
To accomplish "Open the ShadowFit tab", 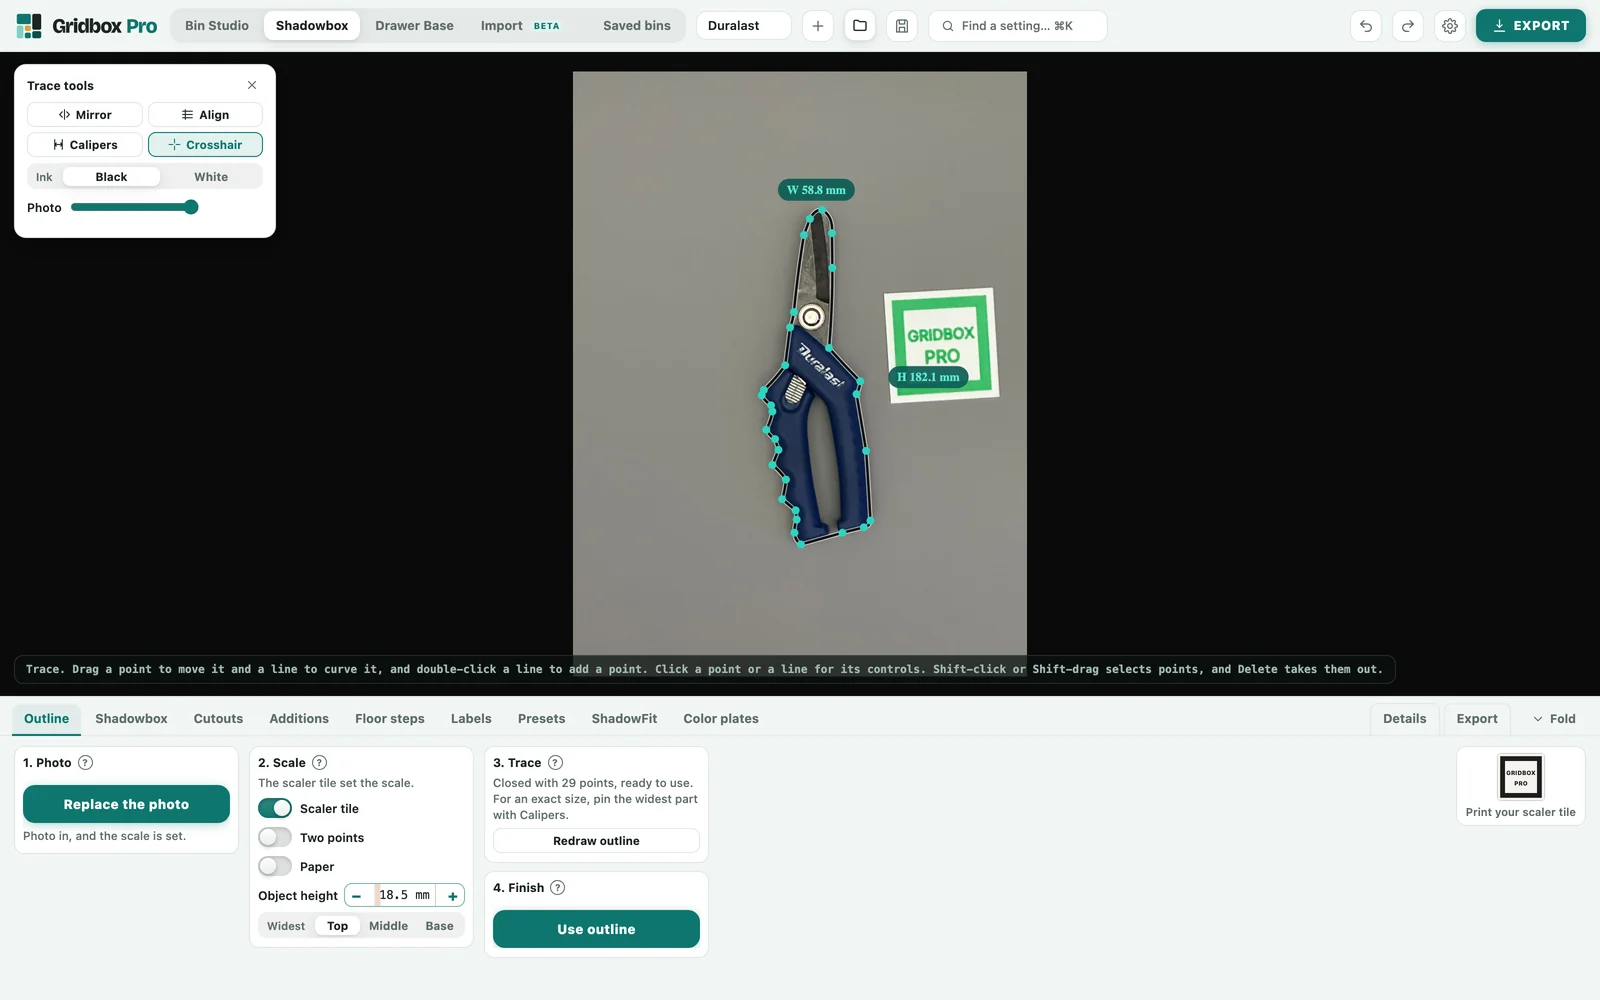I will pos(624,719).
